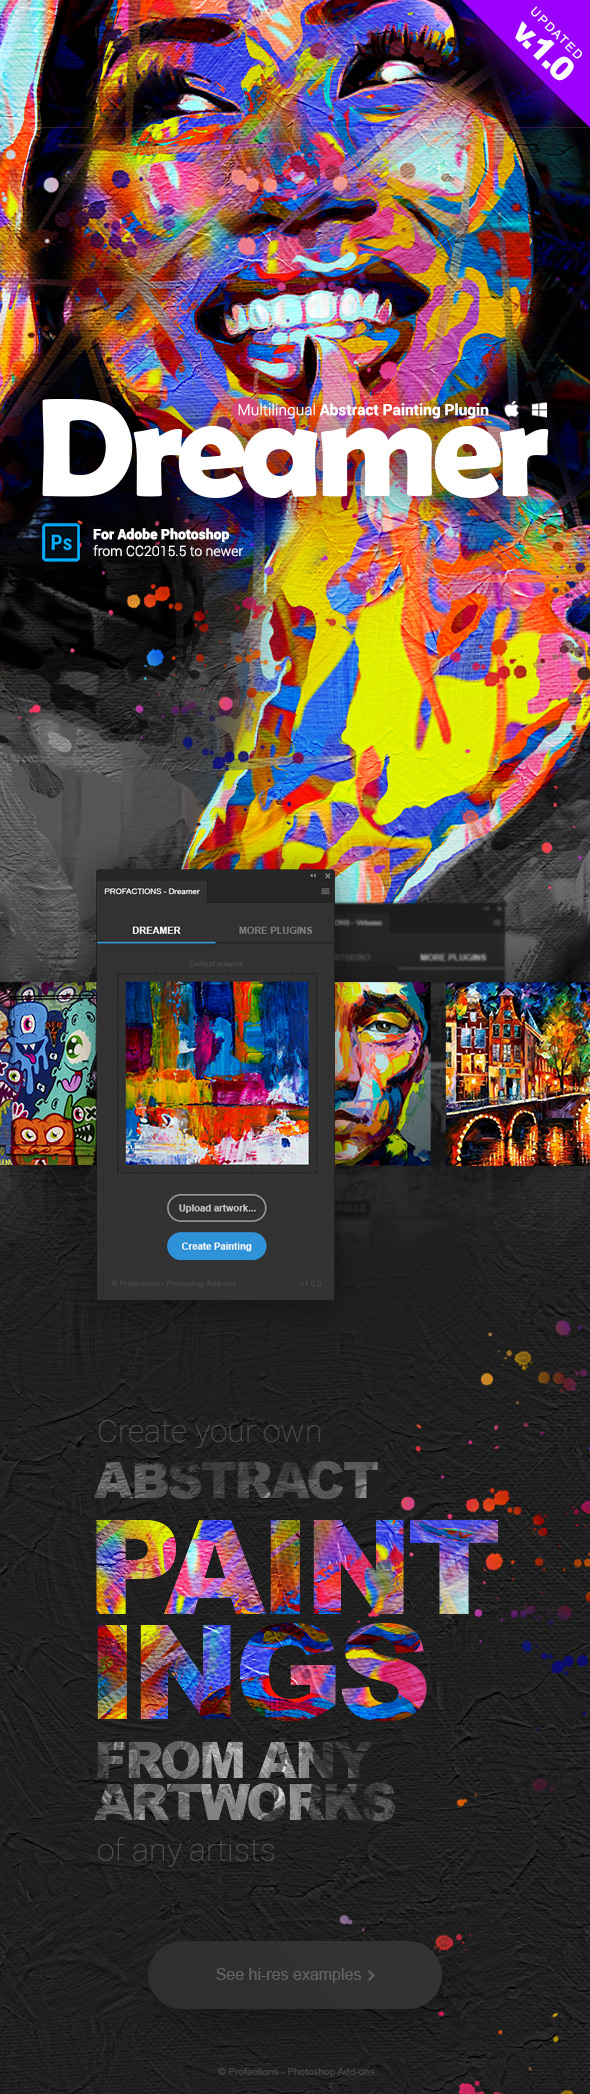Click the Apple platform icon
This screenshot has width=590, height=2094.
tap(511, 409)
